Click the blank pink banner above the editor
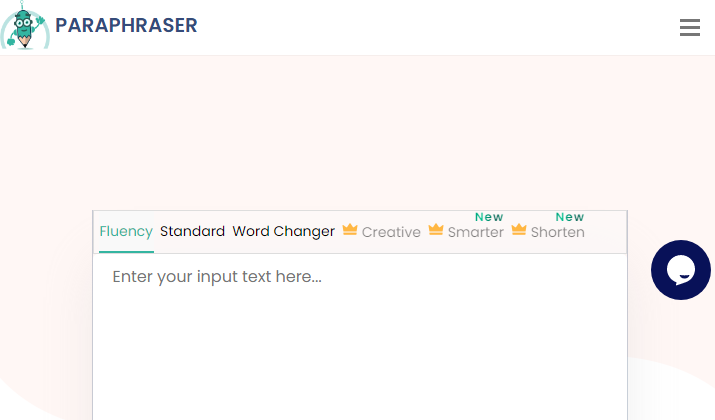 [358, 132]
